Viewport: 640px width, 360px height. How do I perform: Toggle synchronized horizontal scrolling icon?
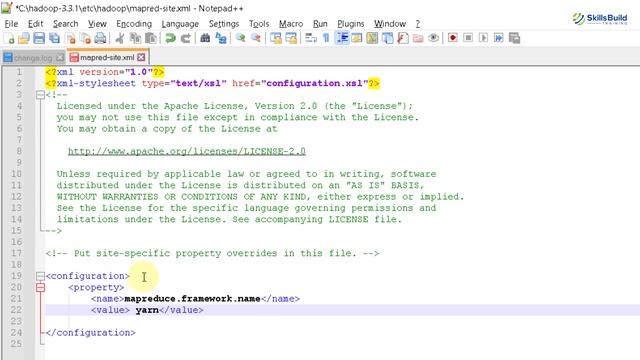pyautogui.click(x=291, y=38)
